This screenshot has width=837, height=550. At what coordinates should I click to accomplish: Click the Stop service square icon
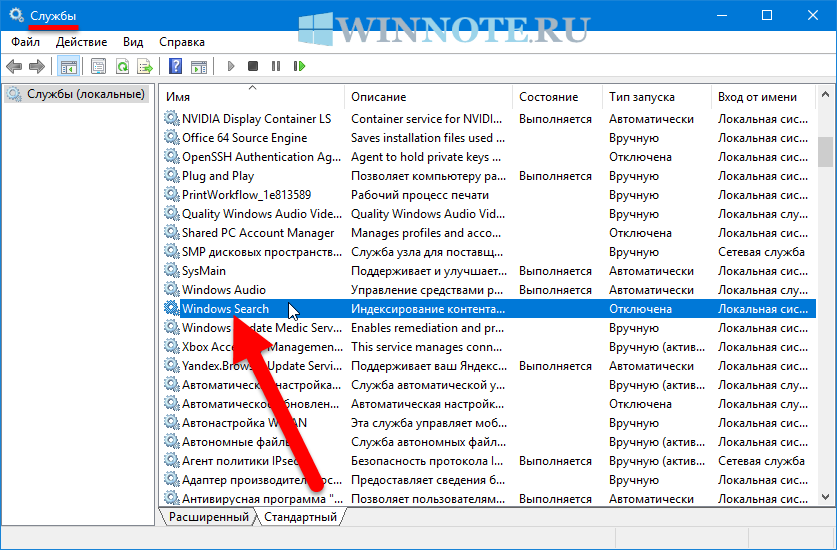tap(253, 67)
